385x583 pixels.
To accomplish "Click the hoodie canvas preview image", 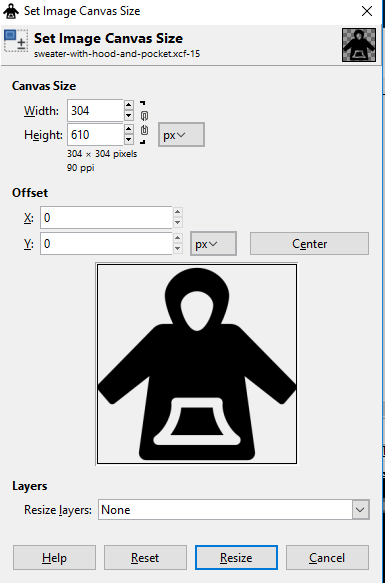I will tap(197, 364).
